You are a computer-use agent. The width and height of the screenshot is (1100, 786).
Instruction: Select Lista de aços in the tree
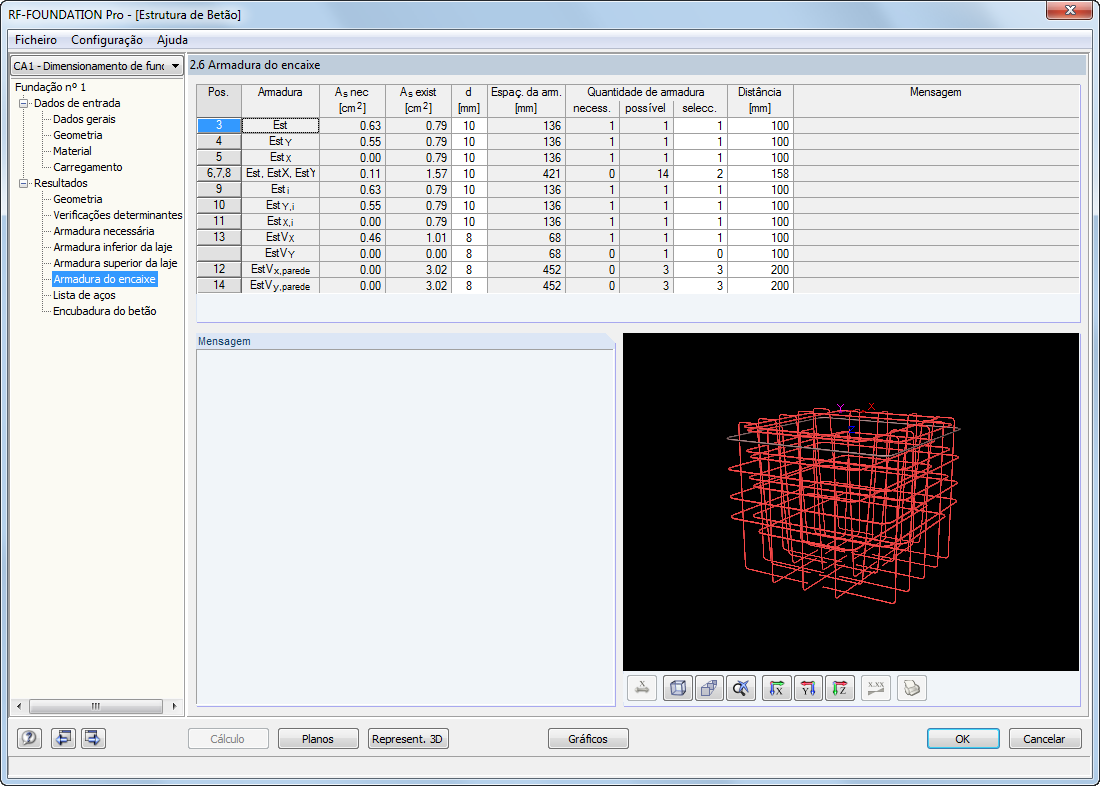pyautogui.click(x=84, y=295)
